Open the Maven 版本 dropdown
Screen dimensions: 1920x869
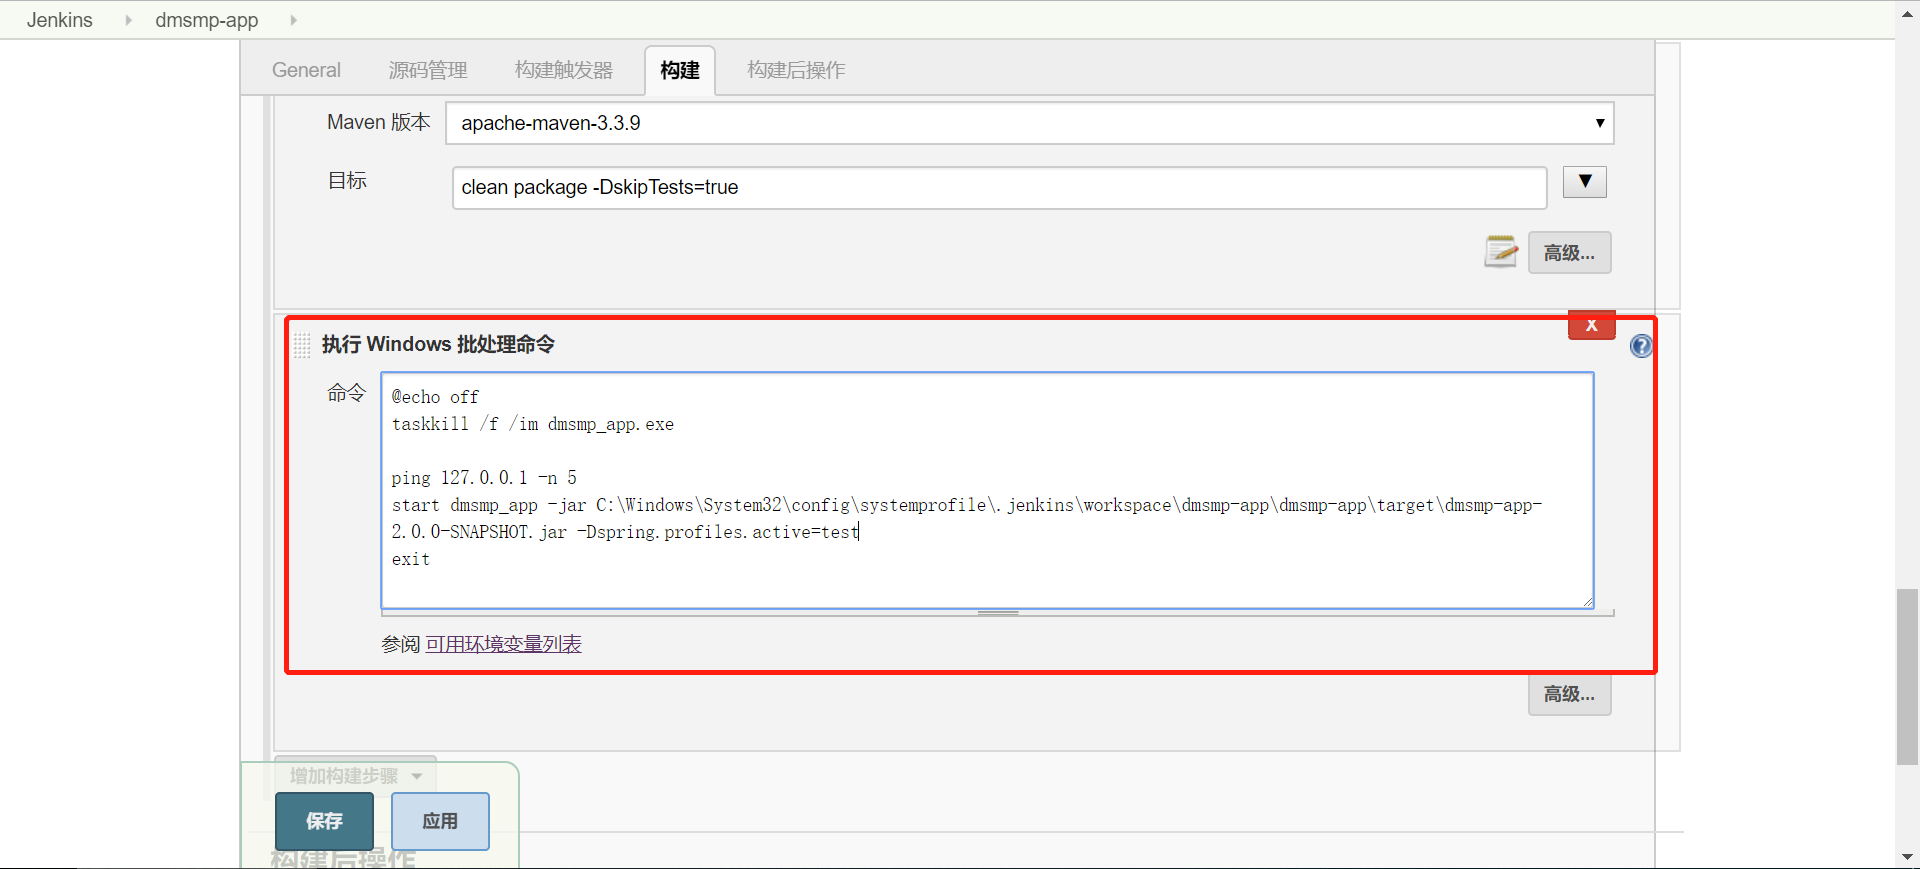point(1029,123)
